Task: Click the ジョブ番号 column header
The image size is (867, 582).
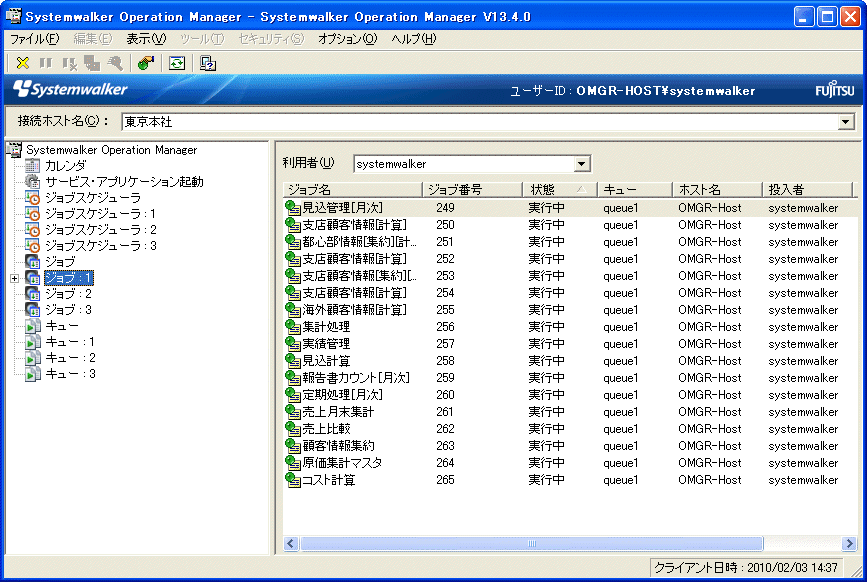Action: point(472,190)
